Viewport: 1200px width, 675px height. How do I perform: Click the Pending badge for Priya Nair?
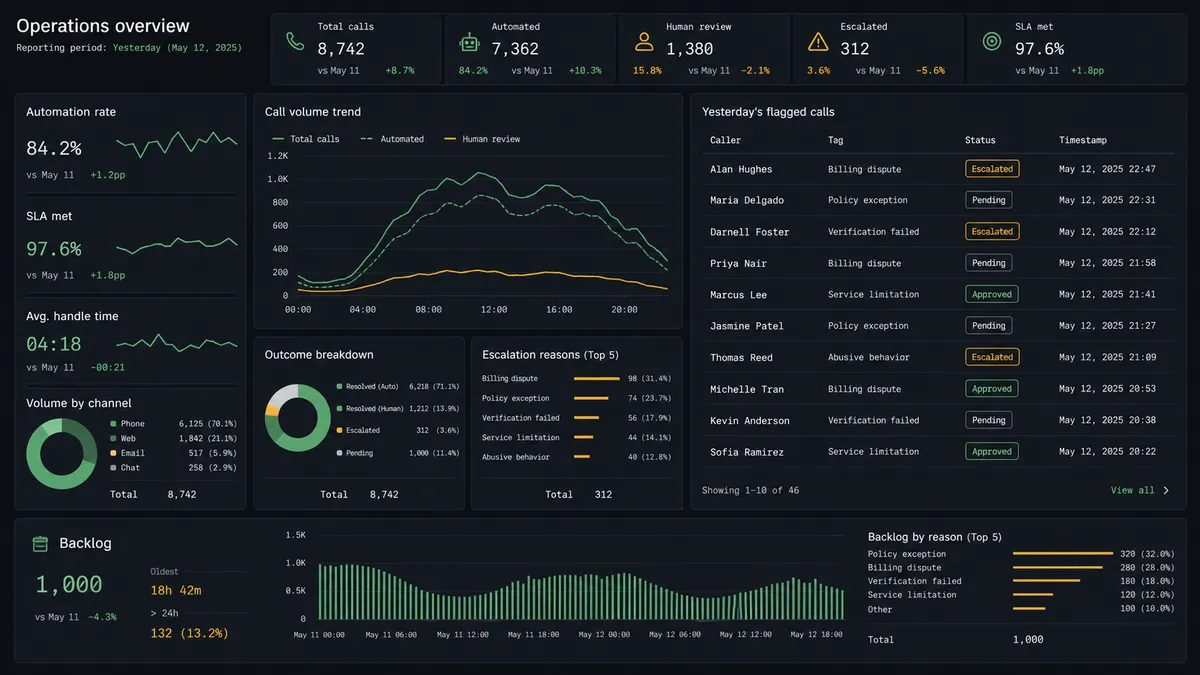click(x=988, y=263)
